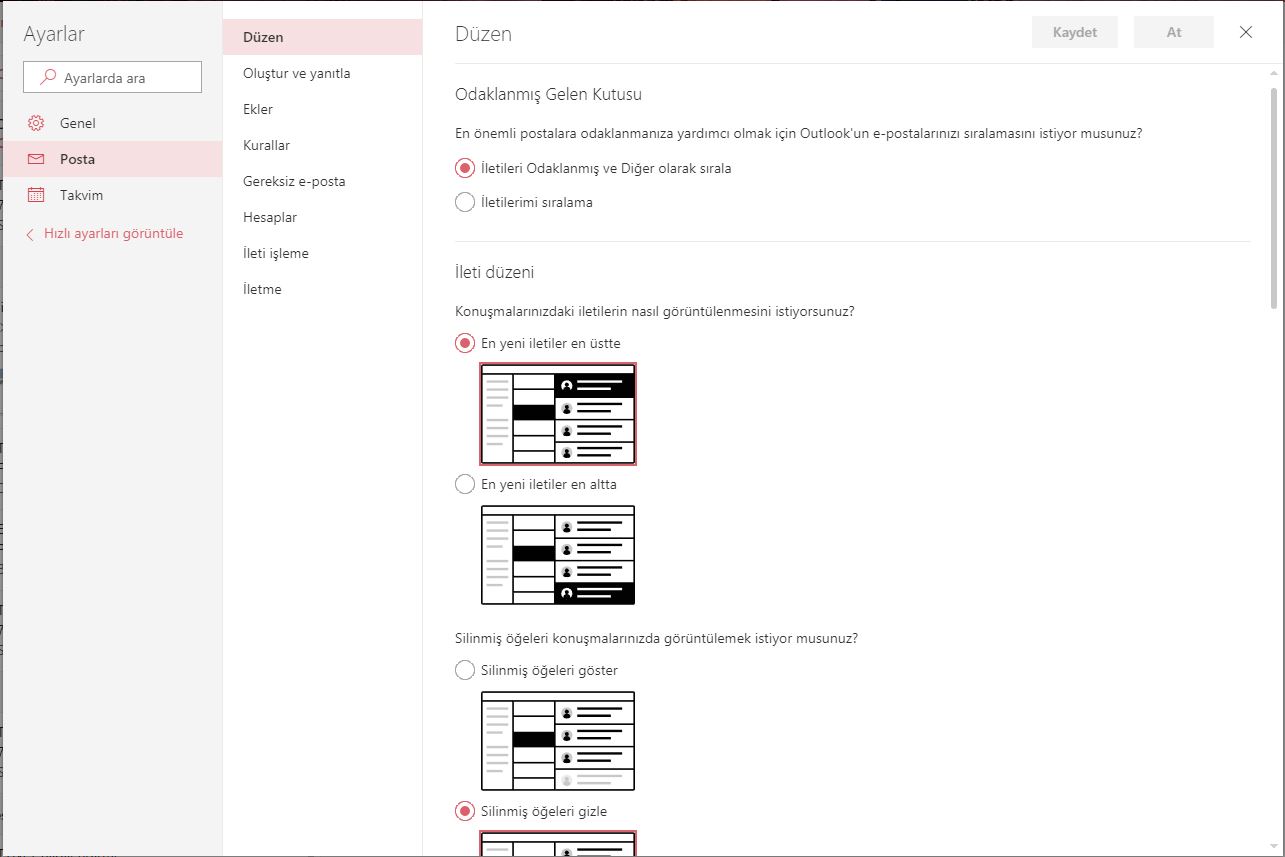
Task: Click the newest-on-top layout thumbnail
Action: click(558, 414)
